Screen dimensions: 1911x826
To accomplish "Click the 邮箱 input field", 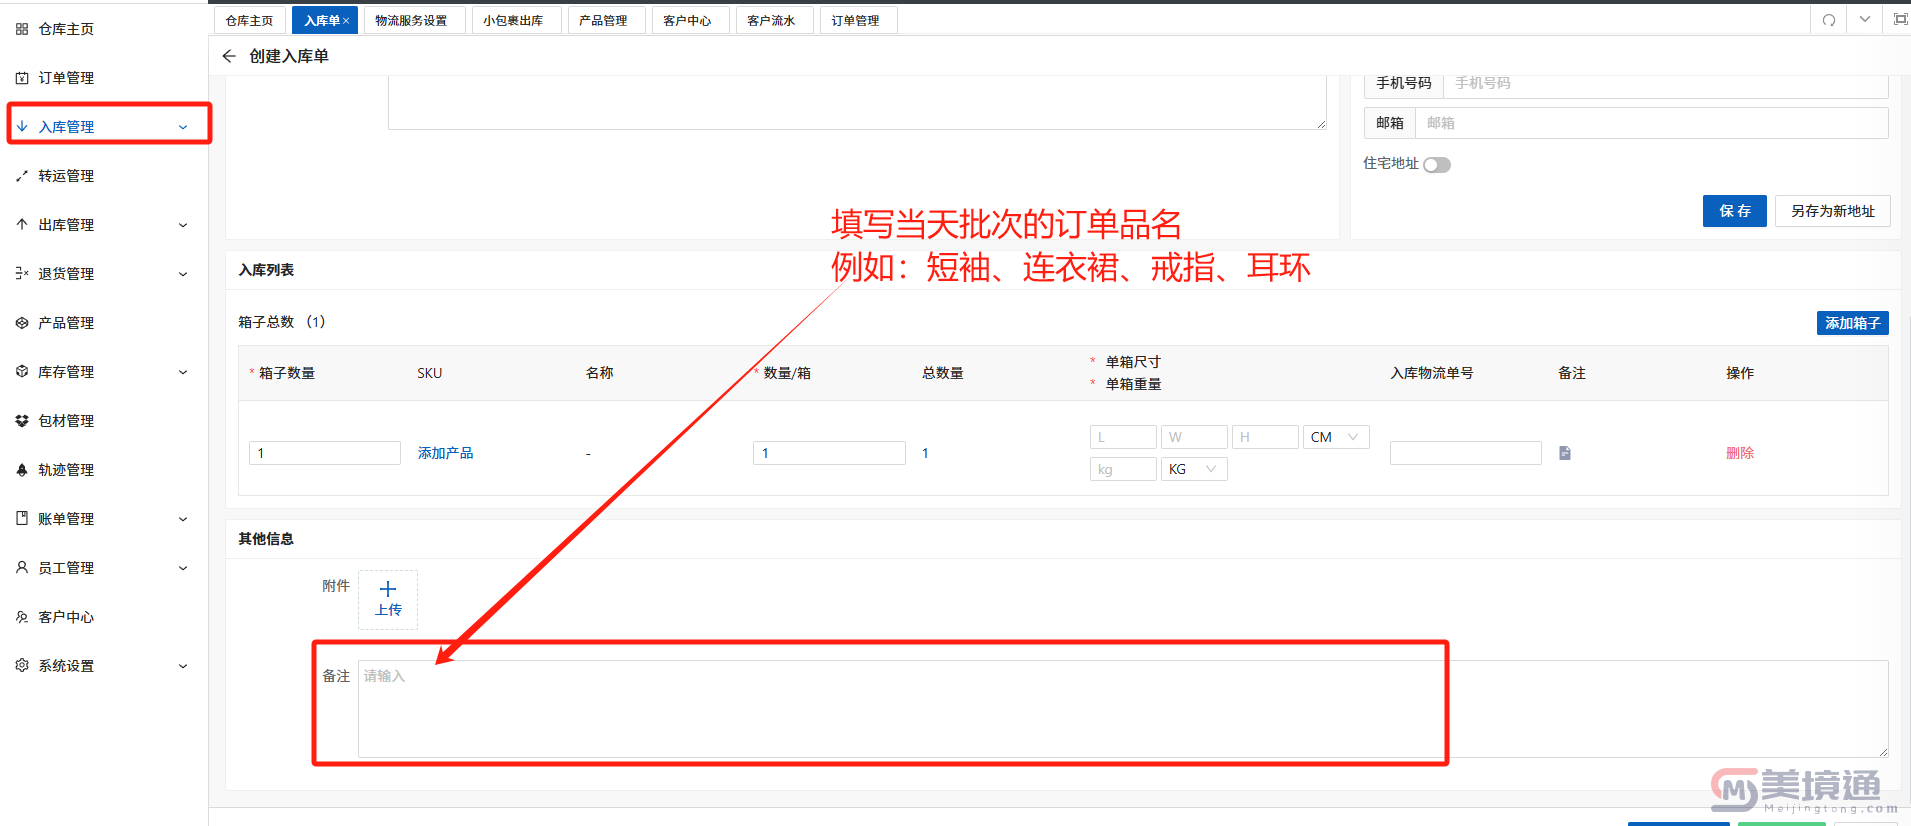I will pos(1652,123).
